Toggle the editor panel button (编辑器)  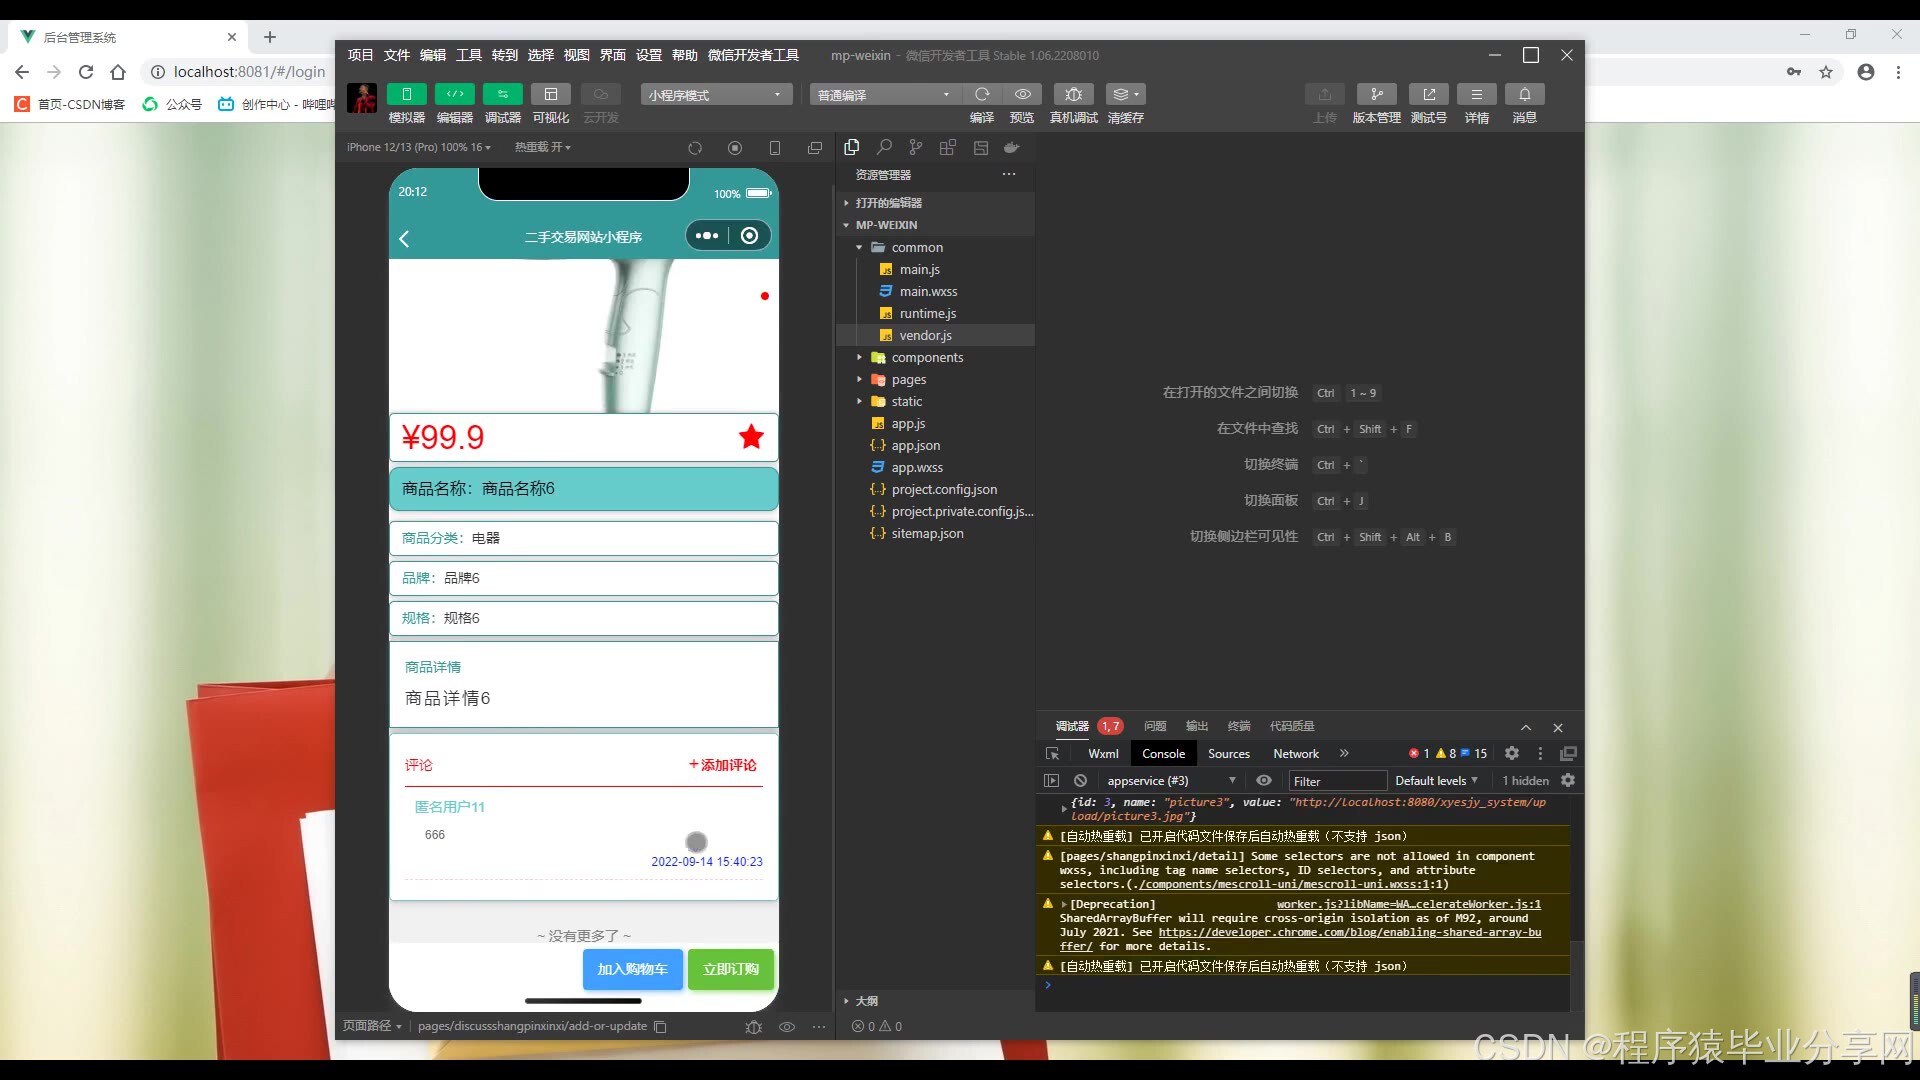tap(454, 94)
